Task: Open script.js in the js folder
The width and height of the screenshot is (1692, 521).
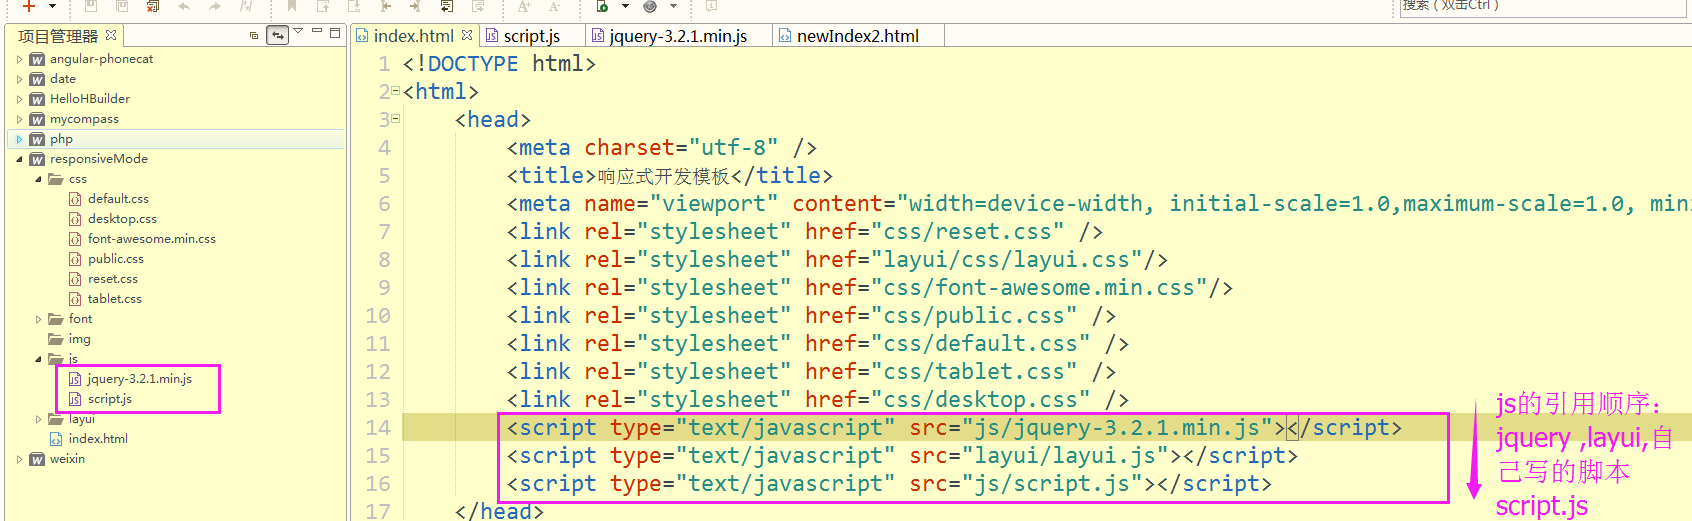Action: (x=109, y=399)
